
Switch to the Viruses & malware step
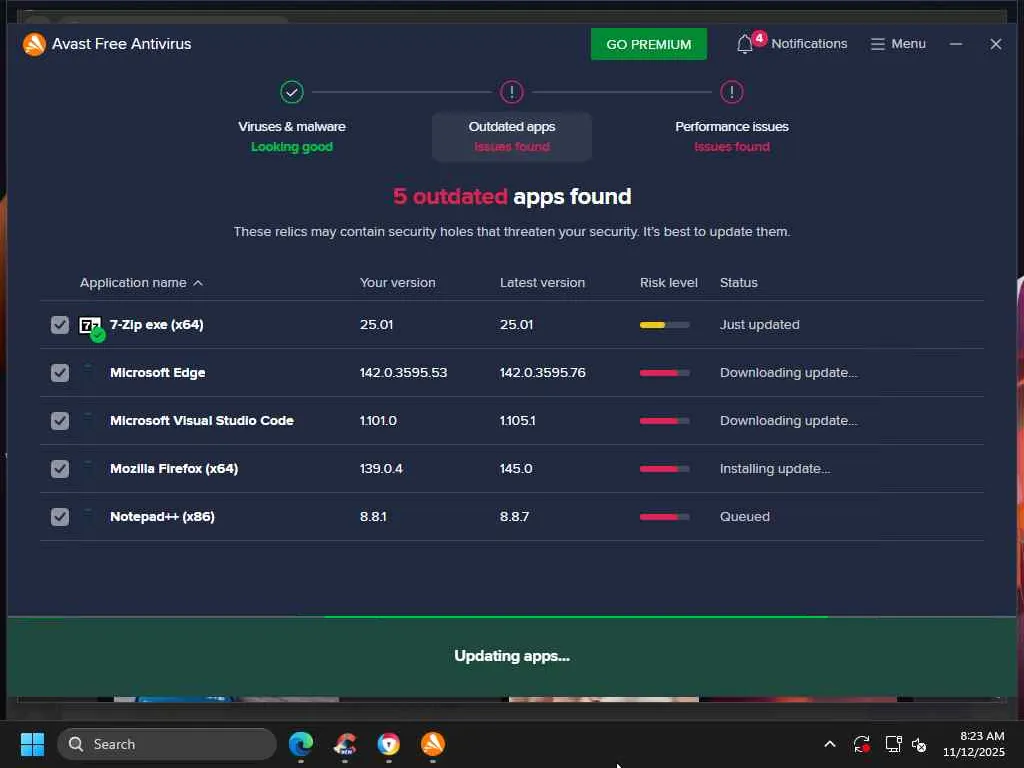pyautogui.click(x=292, y=136)
